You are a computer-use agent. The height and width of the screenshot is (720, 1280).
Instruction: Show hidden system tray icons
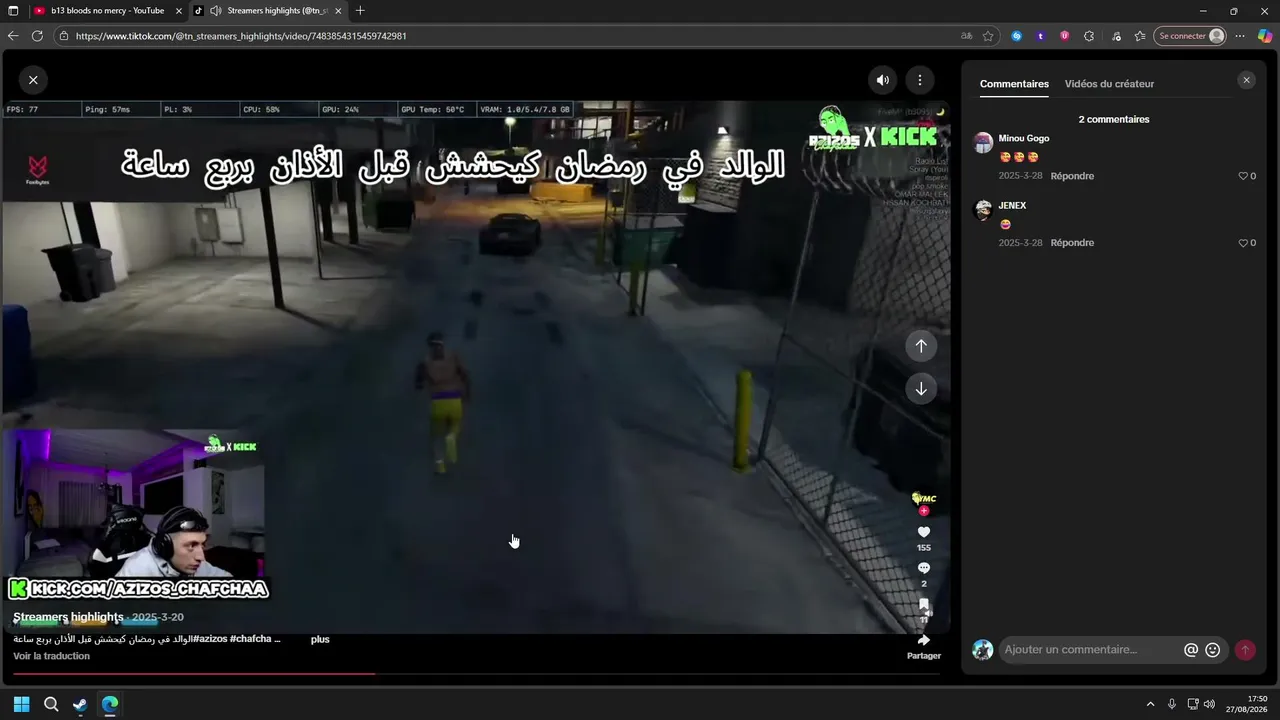tap(1150, 704)
